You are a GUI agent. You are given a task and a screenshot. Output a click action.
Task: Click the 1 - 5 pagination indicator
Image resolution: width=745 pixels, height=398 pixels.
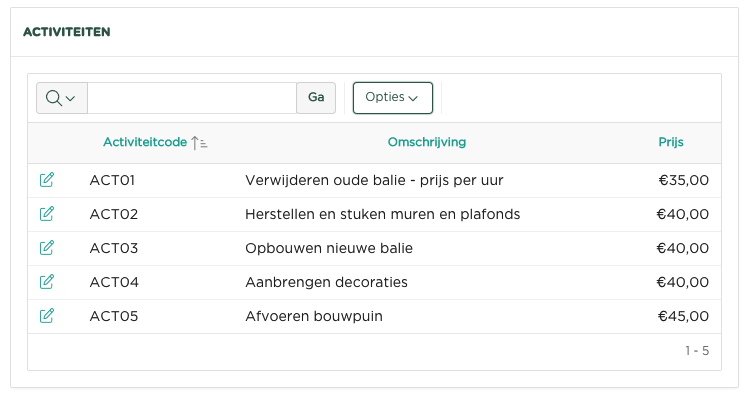click(697, 351)
